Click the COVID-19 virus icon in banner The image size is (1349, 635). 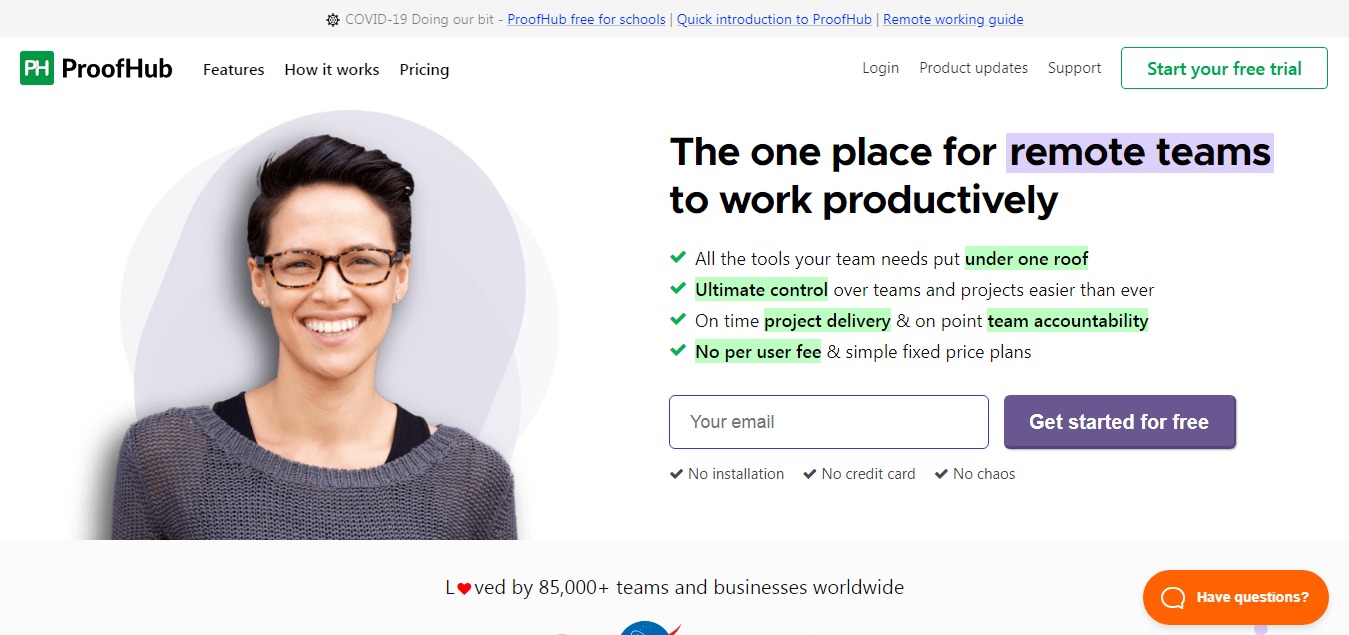point(333,20)
